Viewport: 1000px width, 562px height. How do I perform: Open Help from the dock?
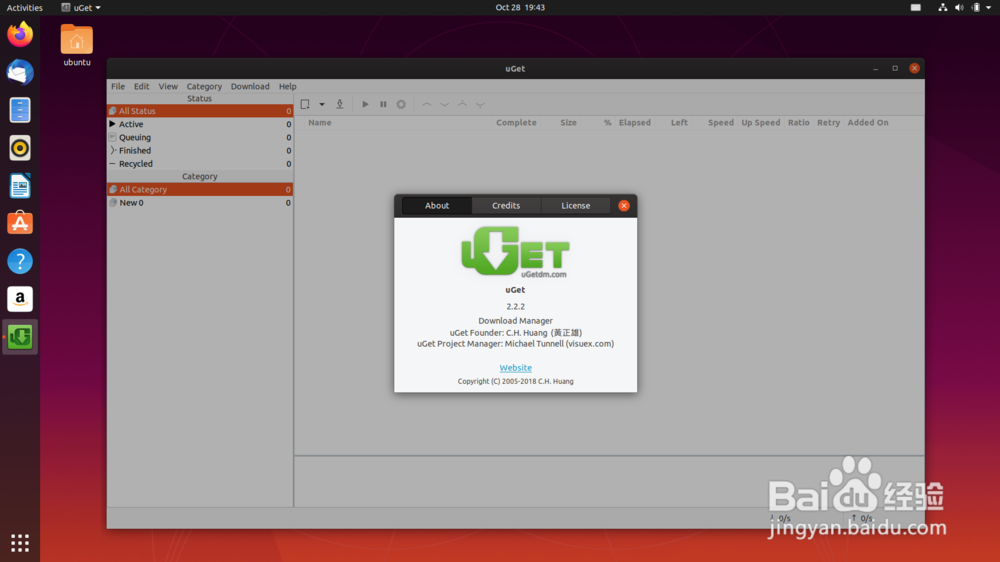[x=20, y=261]
